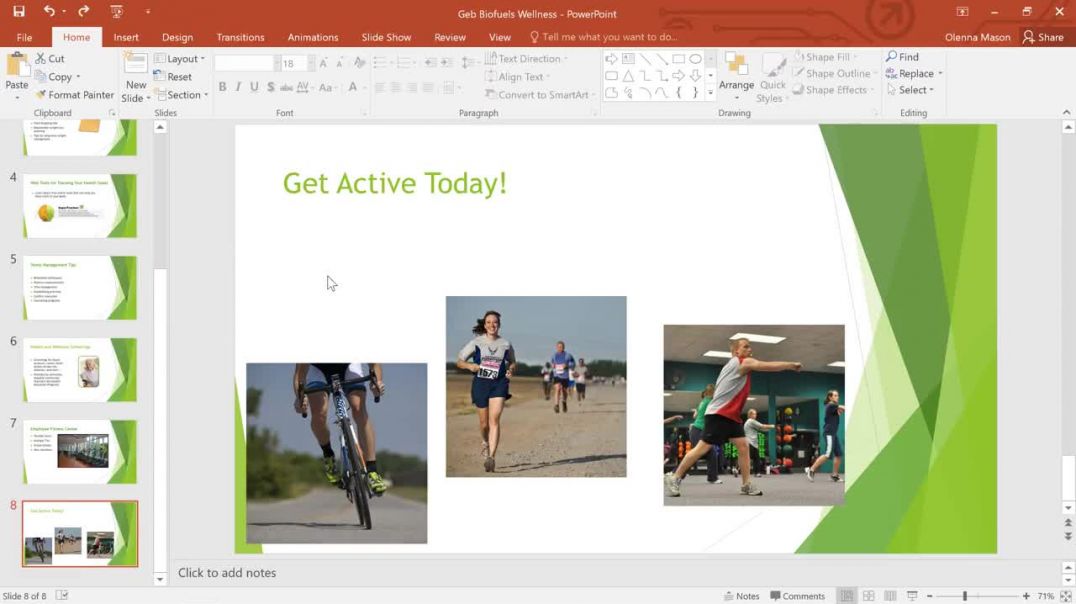Open Arrange options
This screenshot has width=1076, height=604.
point(736,76)
